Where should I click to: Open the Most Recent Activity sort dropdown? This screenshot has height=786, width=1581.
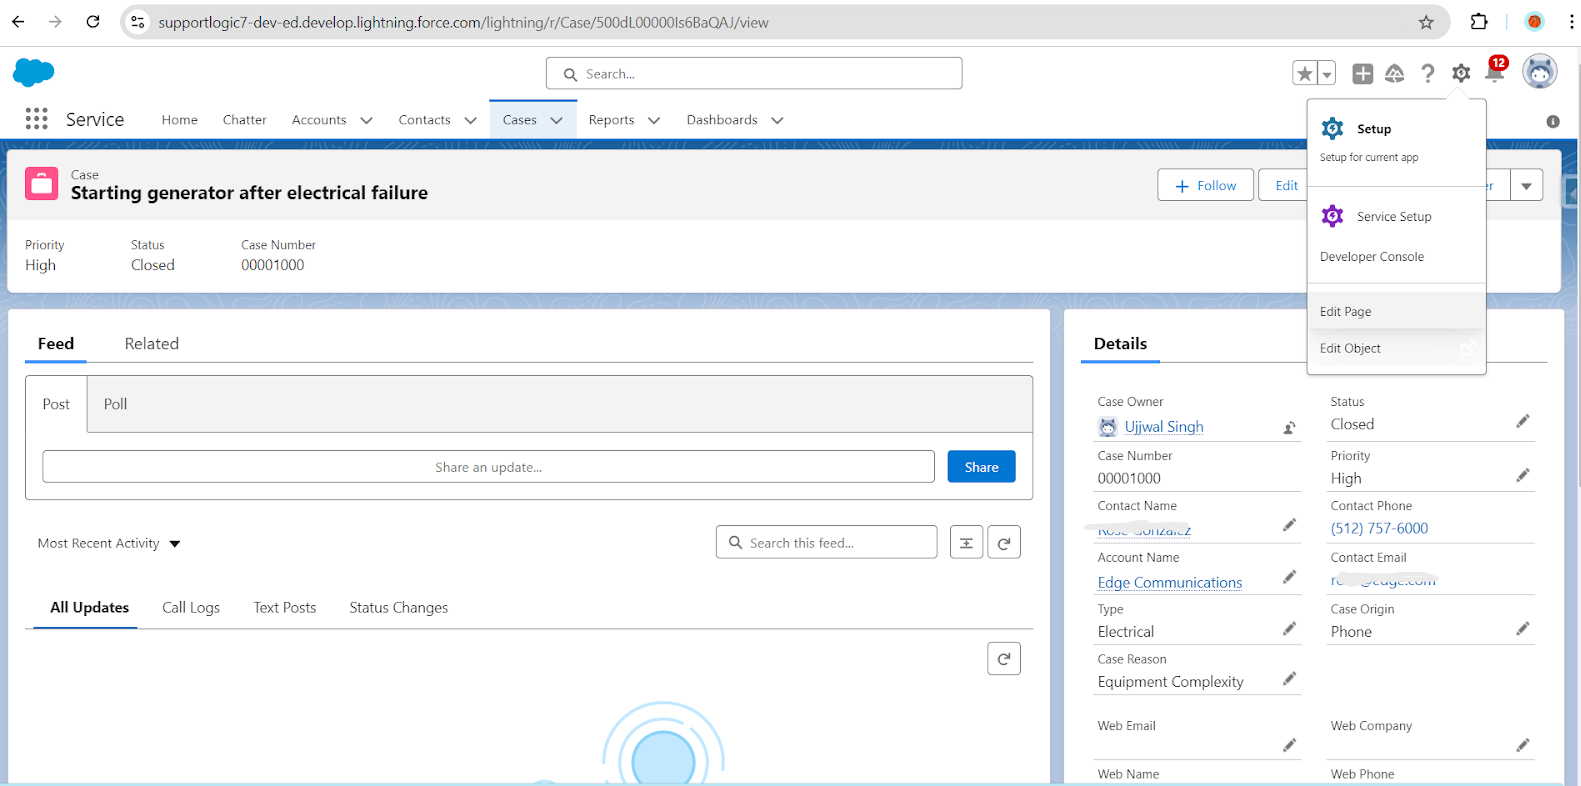click(x=109, y=543)
